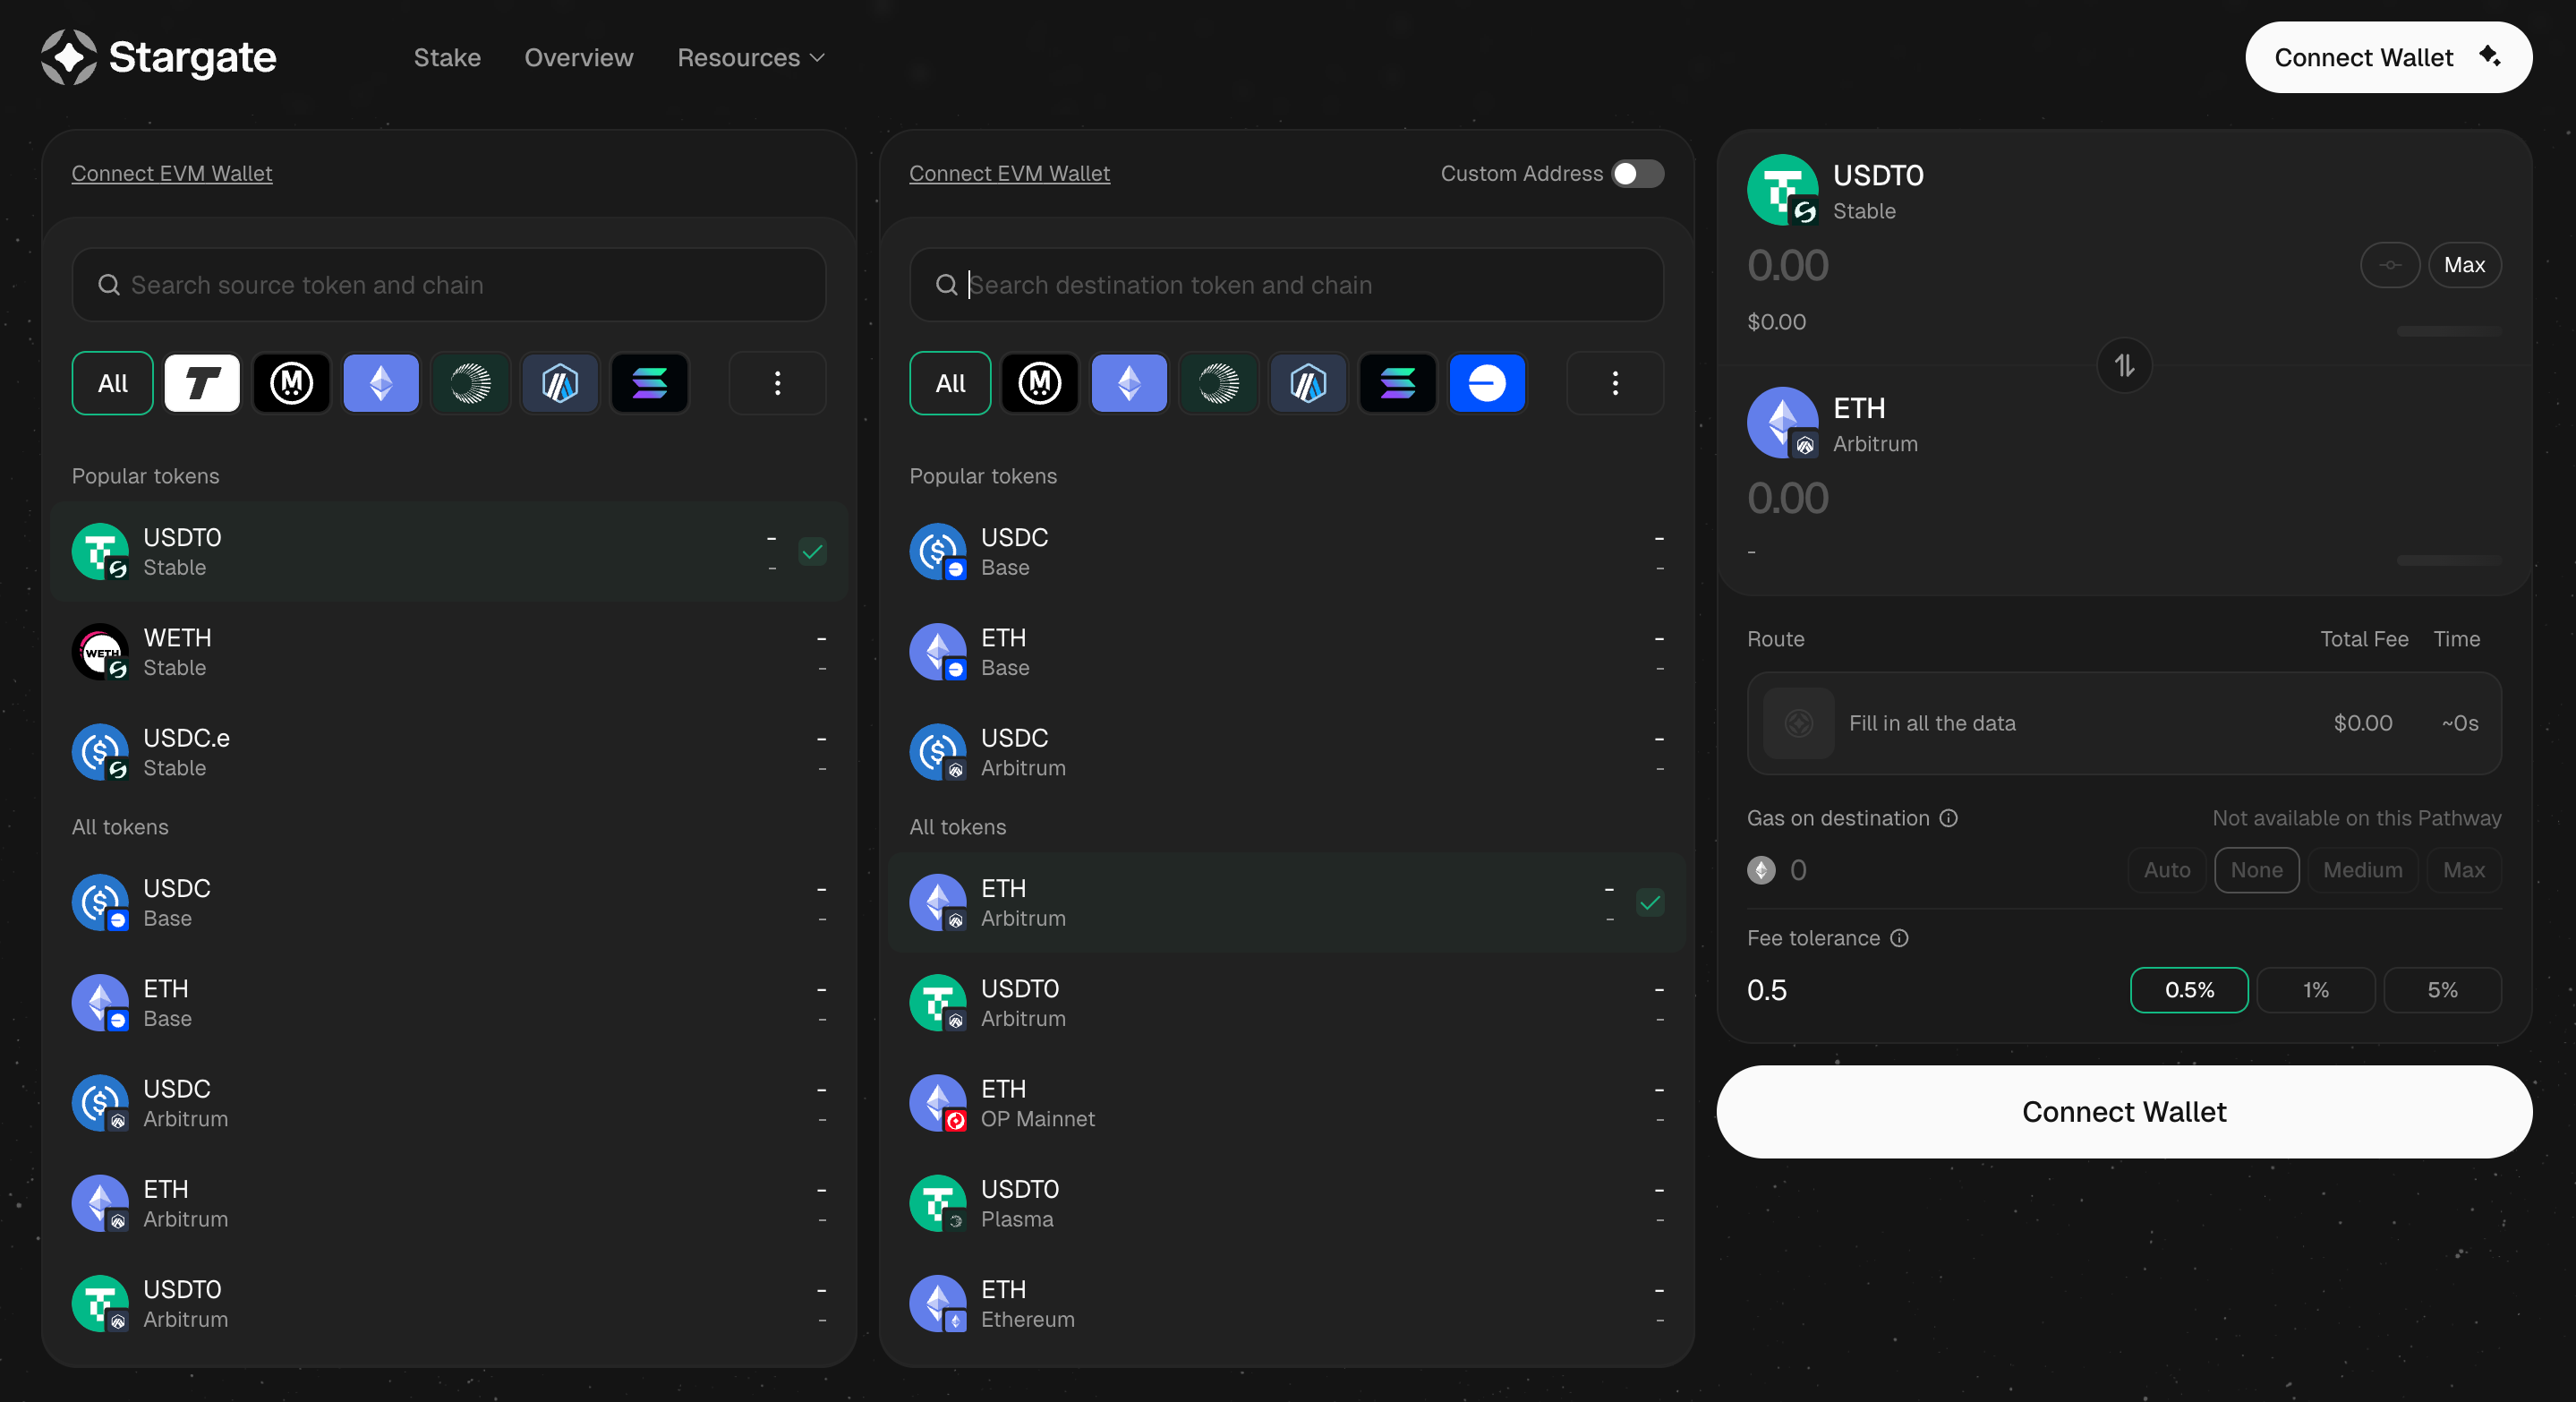Choose USDC on Arbitrum under destination Popular tokens
This screenshot has width=2576, height=1402.
(x=1286, y=753)
